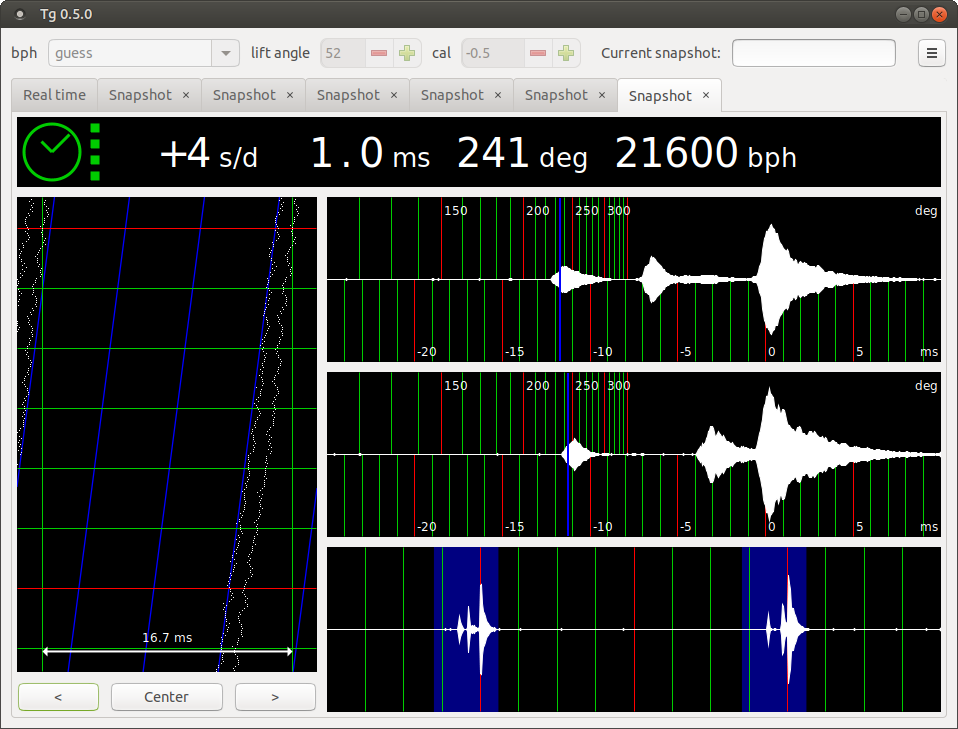Click the '1.0 ms' beat error readout
958x729 pixels.
(x=370, y=153)
